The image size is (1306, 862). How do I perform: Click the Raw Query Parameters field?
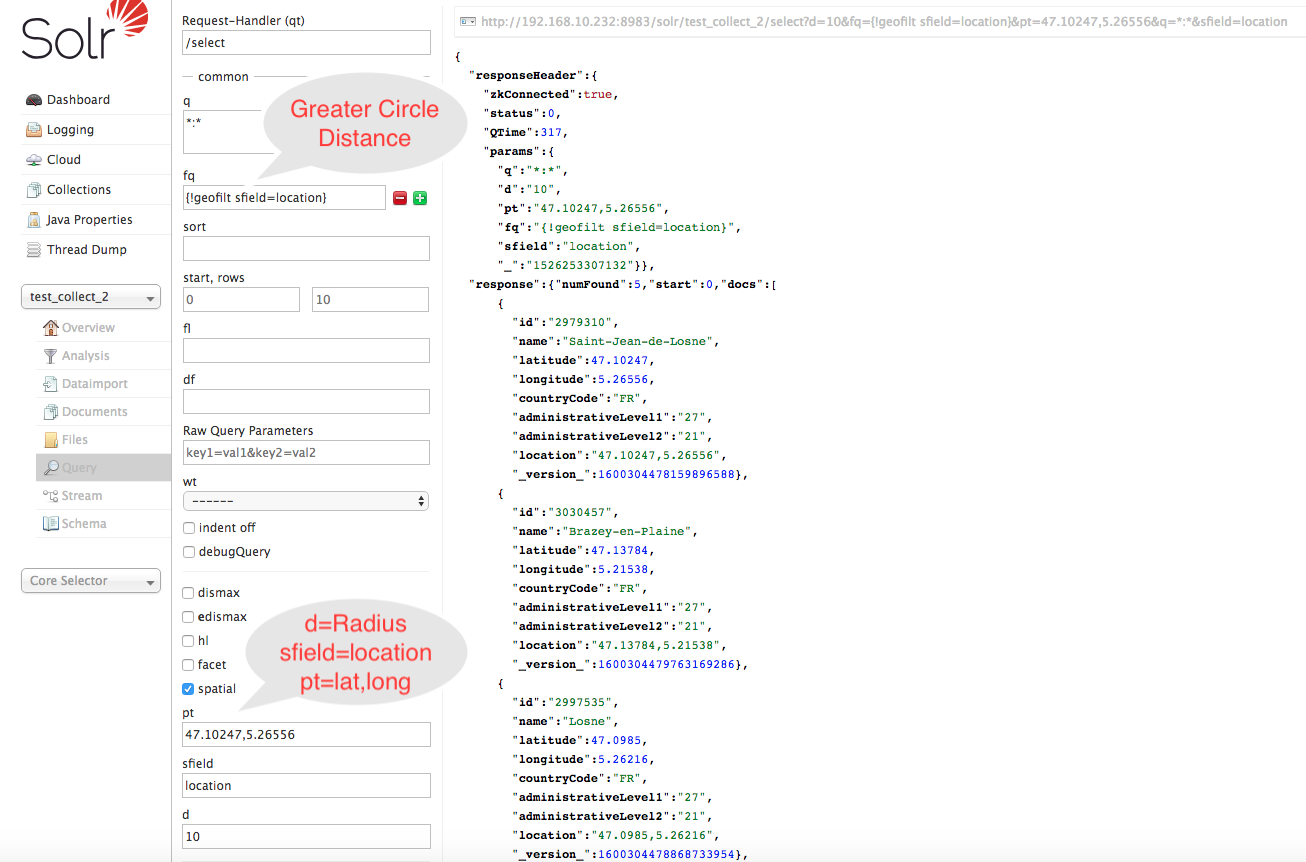[306, 453]
